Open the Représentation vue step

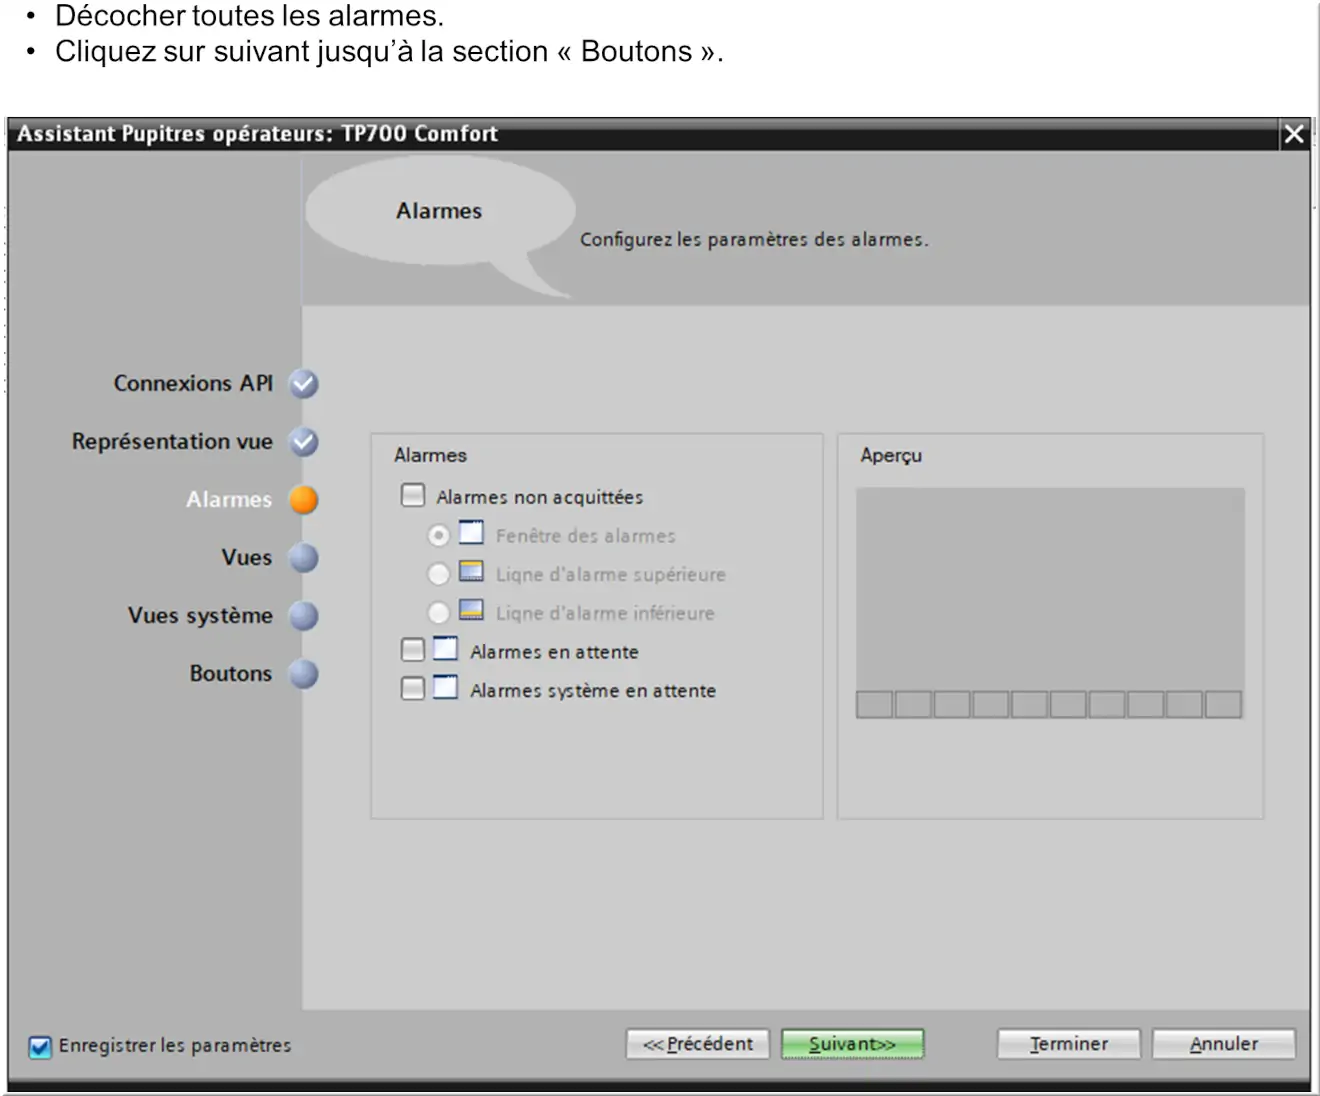[172, 441]
